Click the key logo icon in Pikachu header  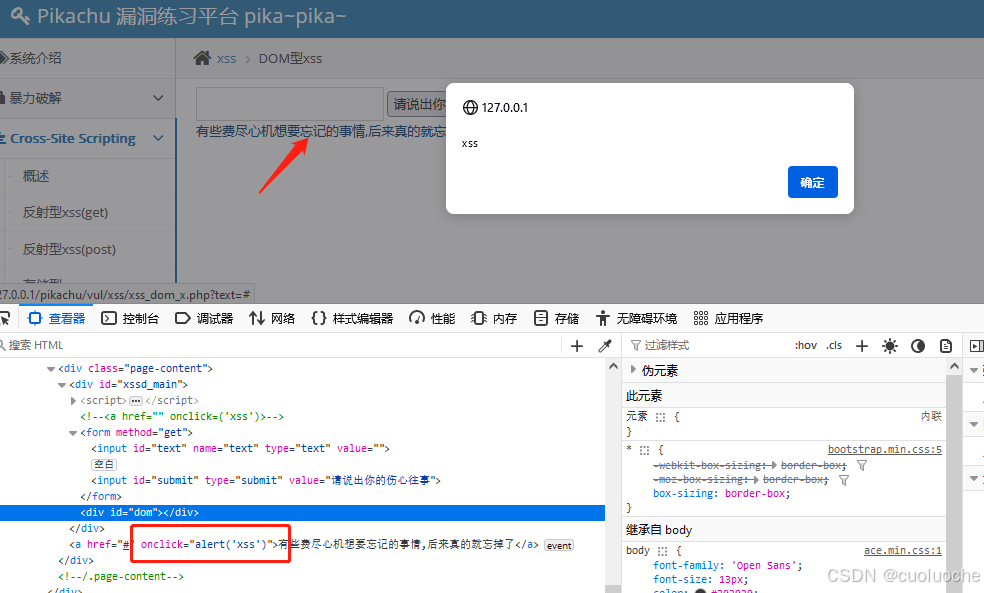click(20, 16)
